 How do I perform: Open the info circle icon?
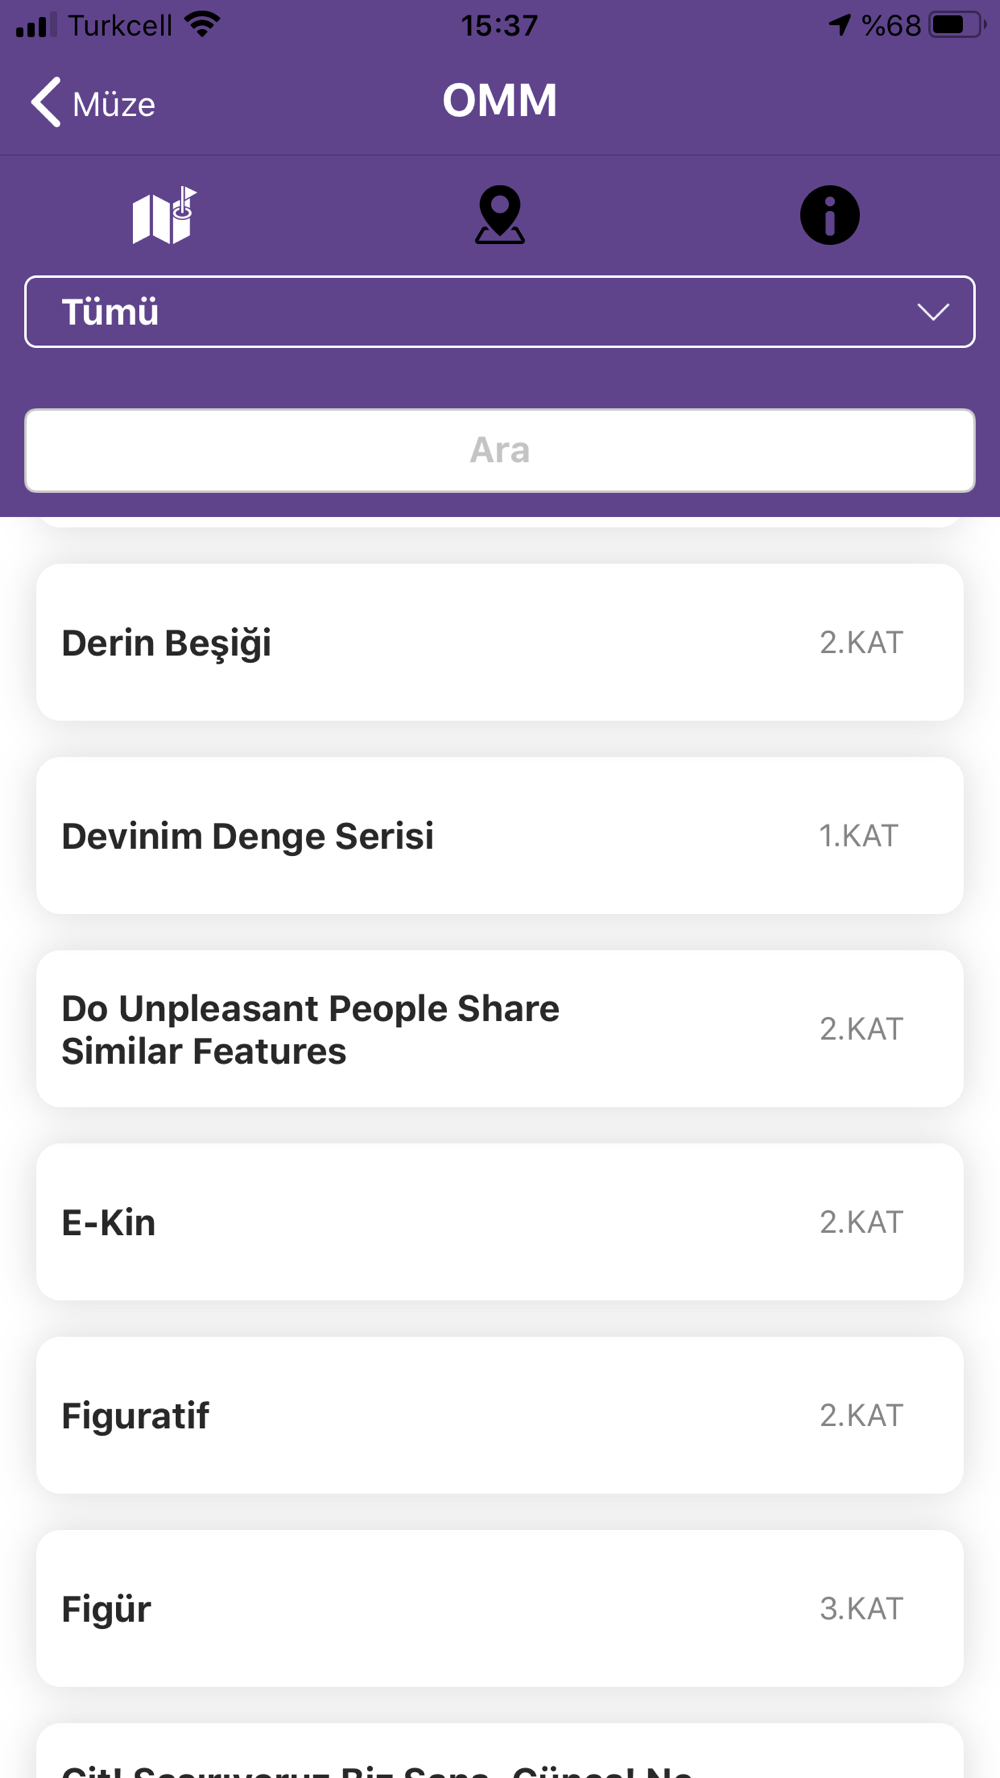829,216
